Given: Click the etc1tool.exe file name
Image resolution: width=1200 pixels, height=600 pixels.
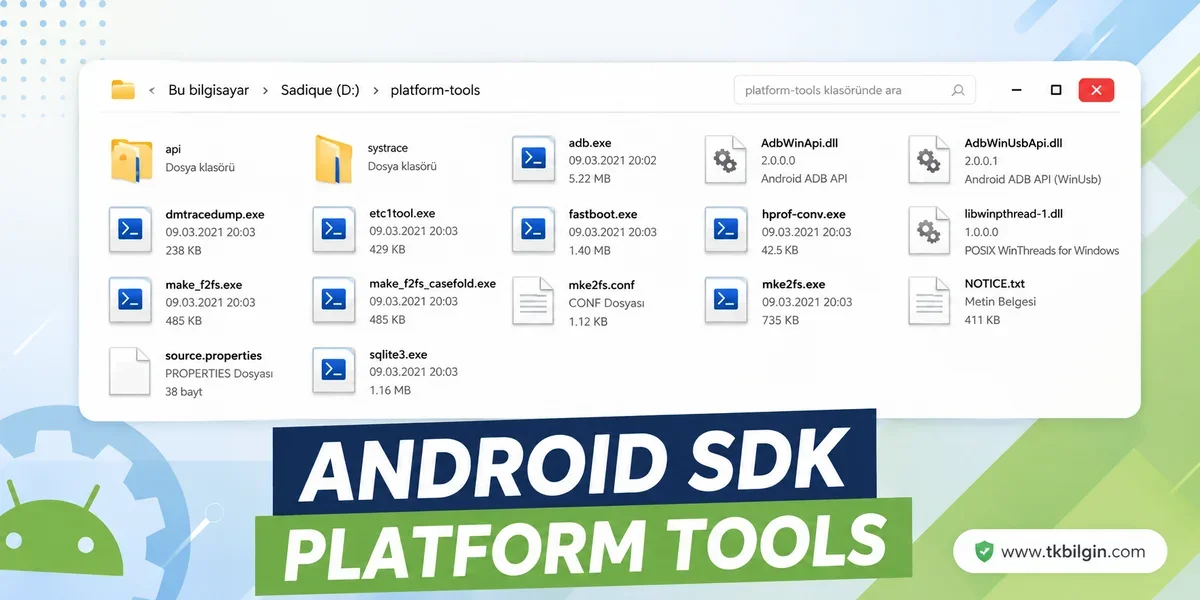Looking at the screenshot, I should pos(402,213).
